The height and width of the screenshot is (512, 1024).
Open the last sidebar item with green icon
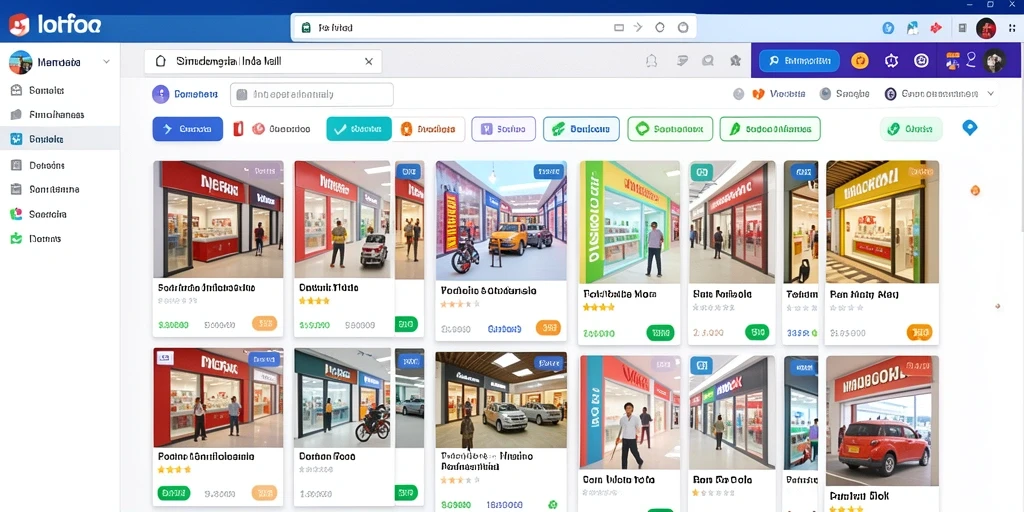coord(59,238)
